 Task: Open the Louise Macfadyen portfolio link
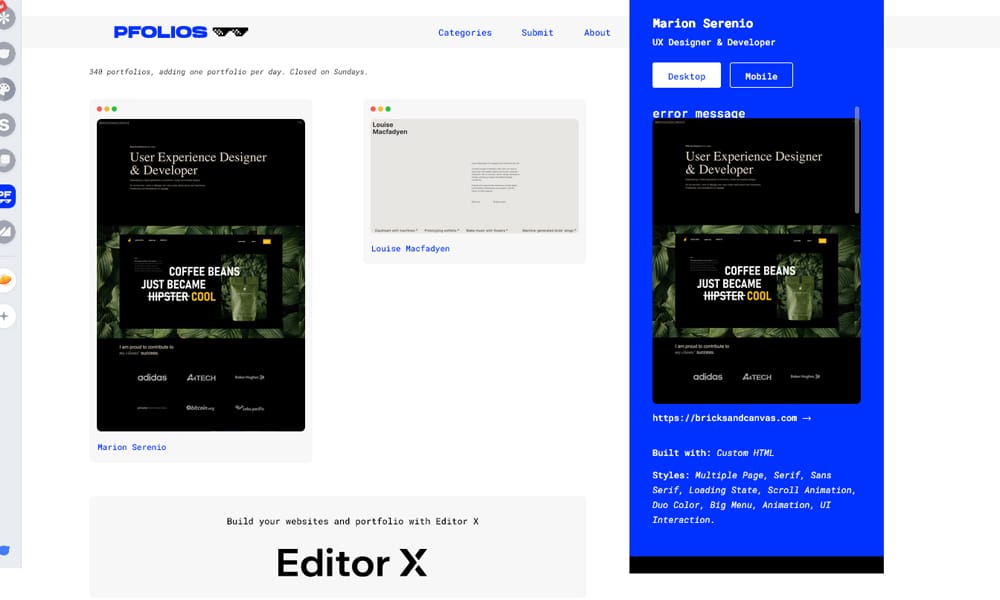(410, 249)
